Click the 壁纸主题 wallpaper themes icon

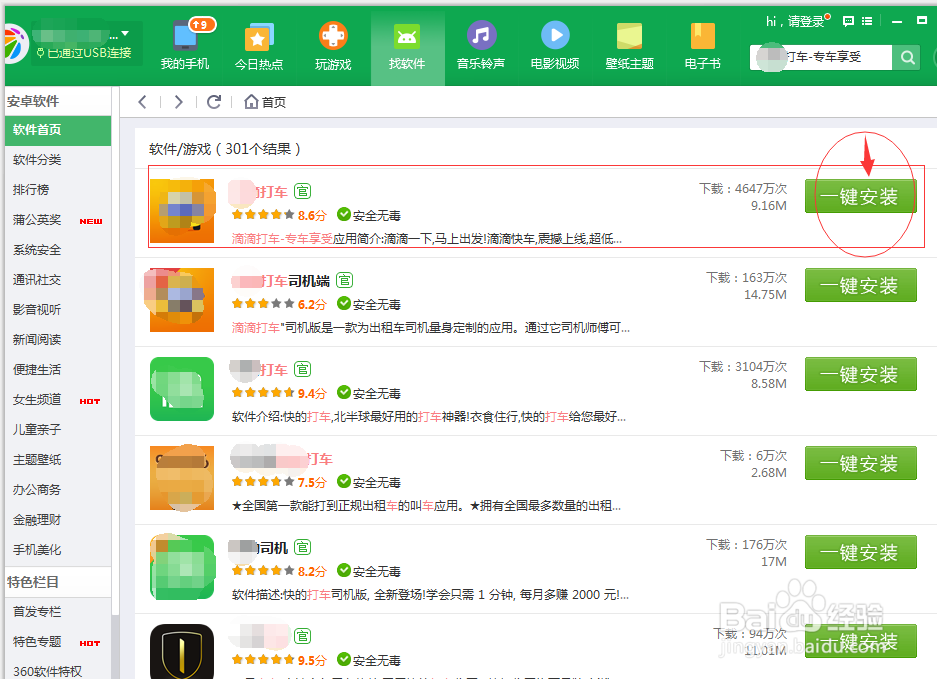[x=629, y=37]
